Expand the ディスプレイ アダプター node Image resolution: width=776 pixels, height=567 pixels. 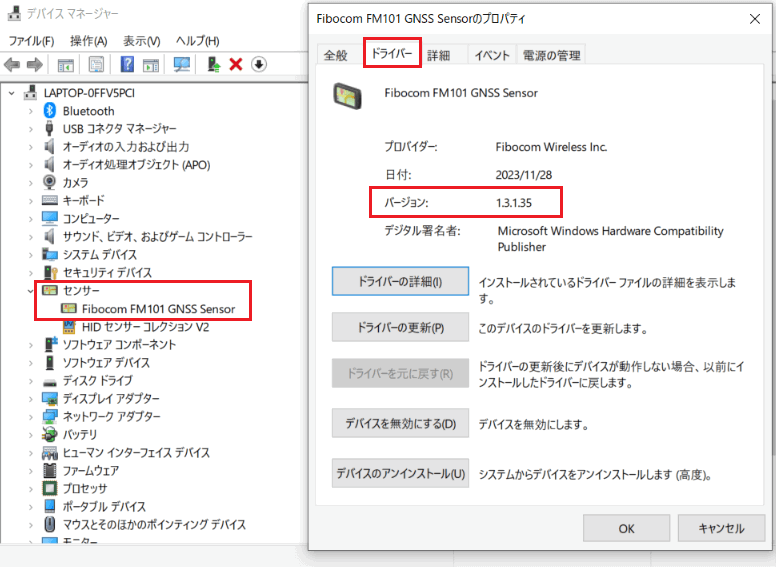[31, 398]
